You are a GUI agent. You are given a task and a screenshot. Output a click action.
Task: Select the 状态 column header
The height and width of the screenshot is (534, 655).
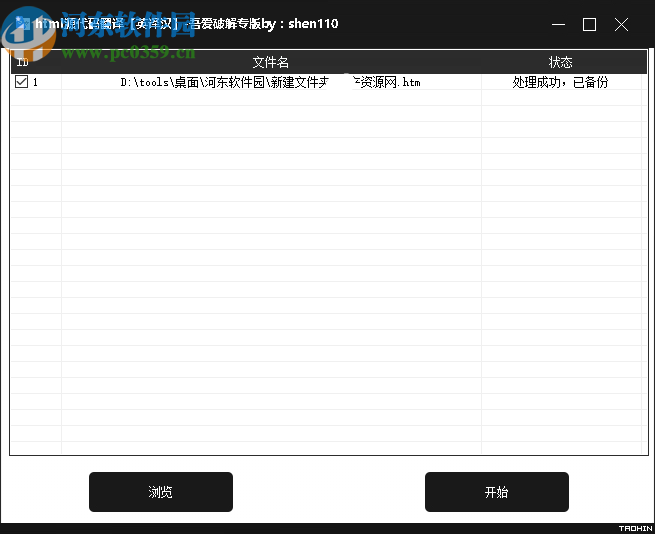[561, 62]
